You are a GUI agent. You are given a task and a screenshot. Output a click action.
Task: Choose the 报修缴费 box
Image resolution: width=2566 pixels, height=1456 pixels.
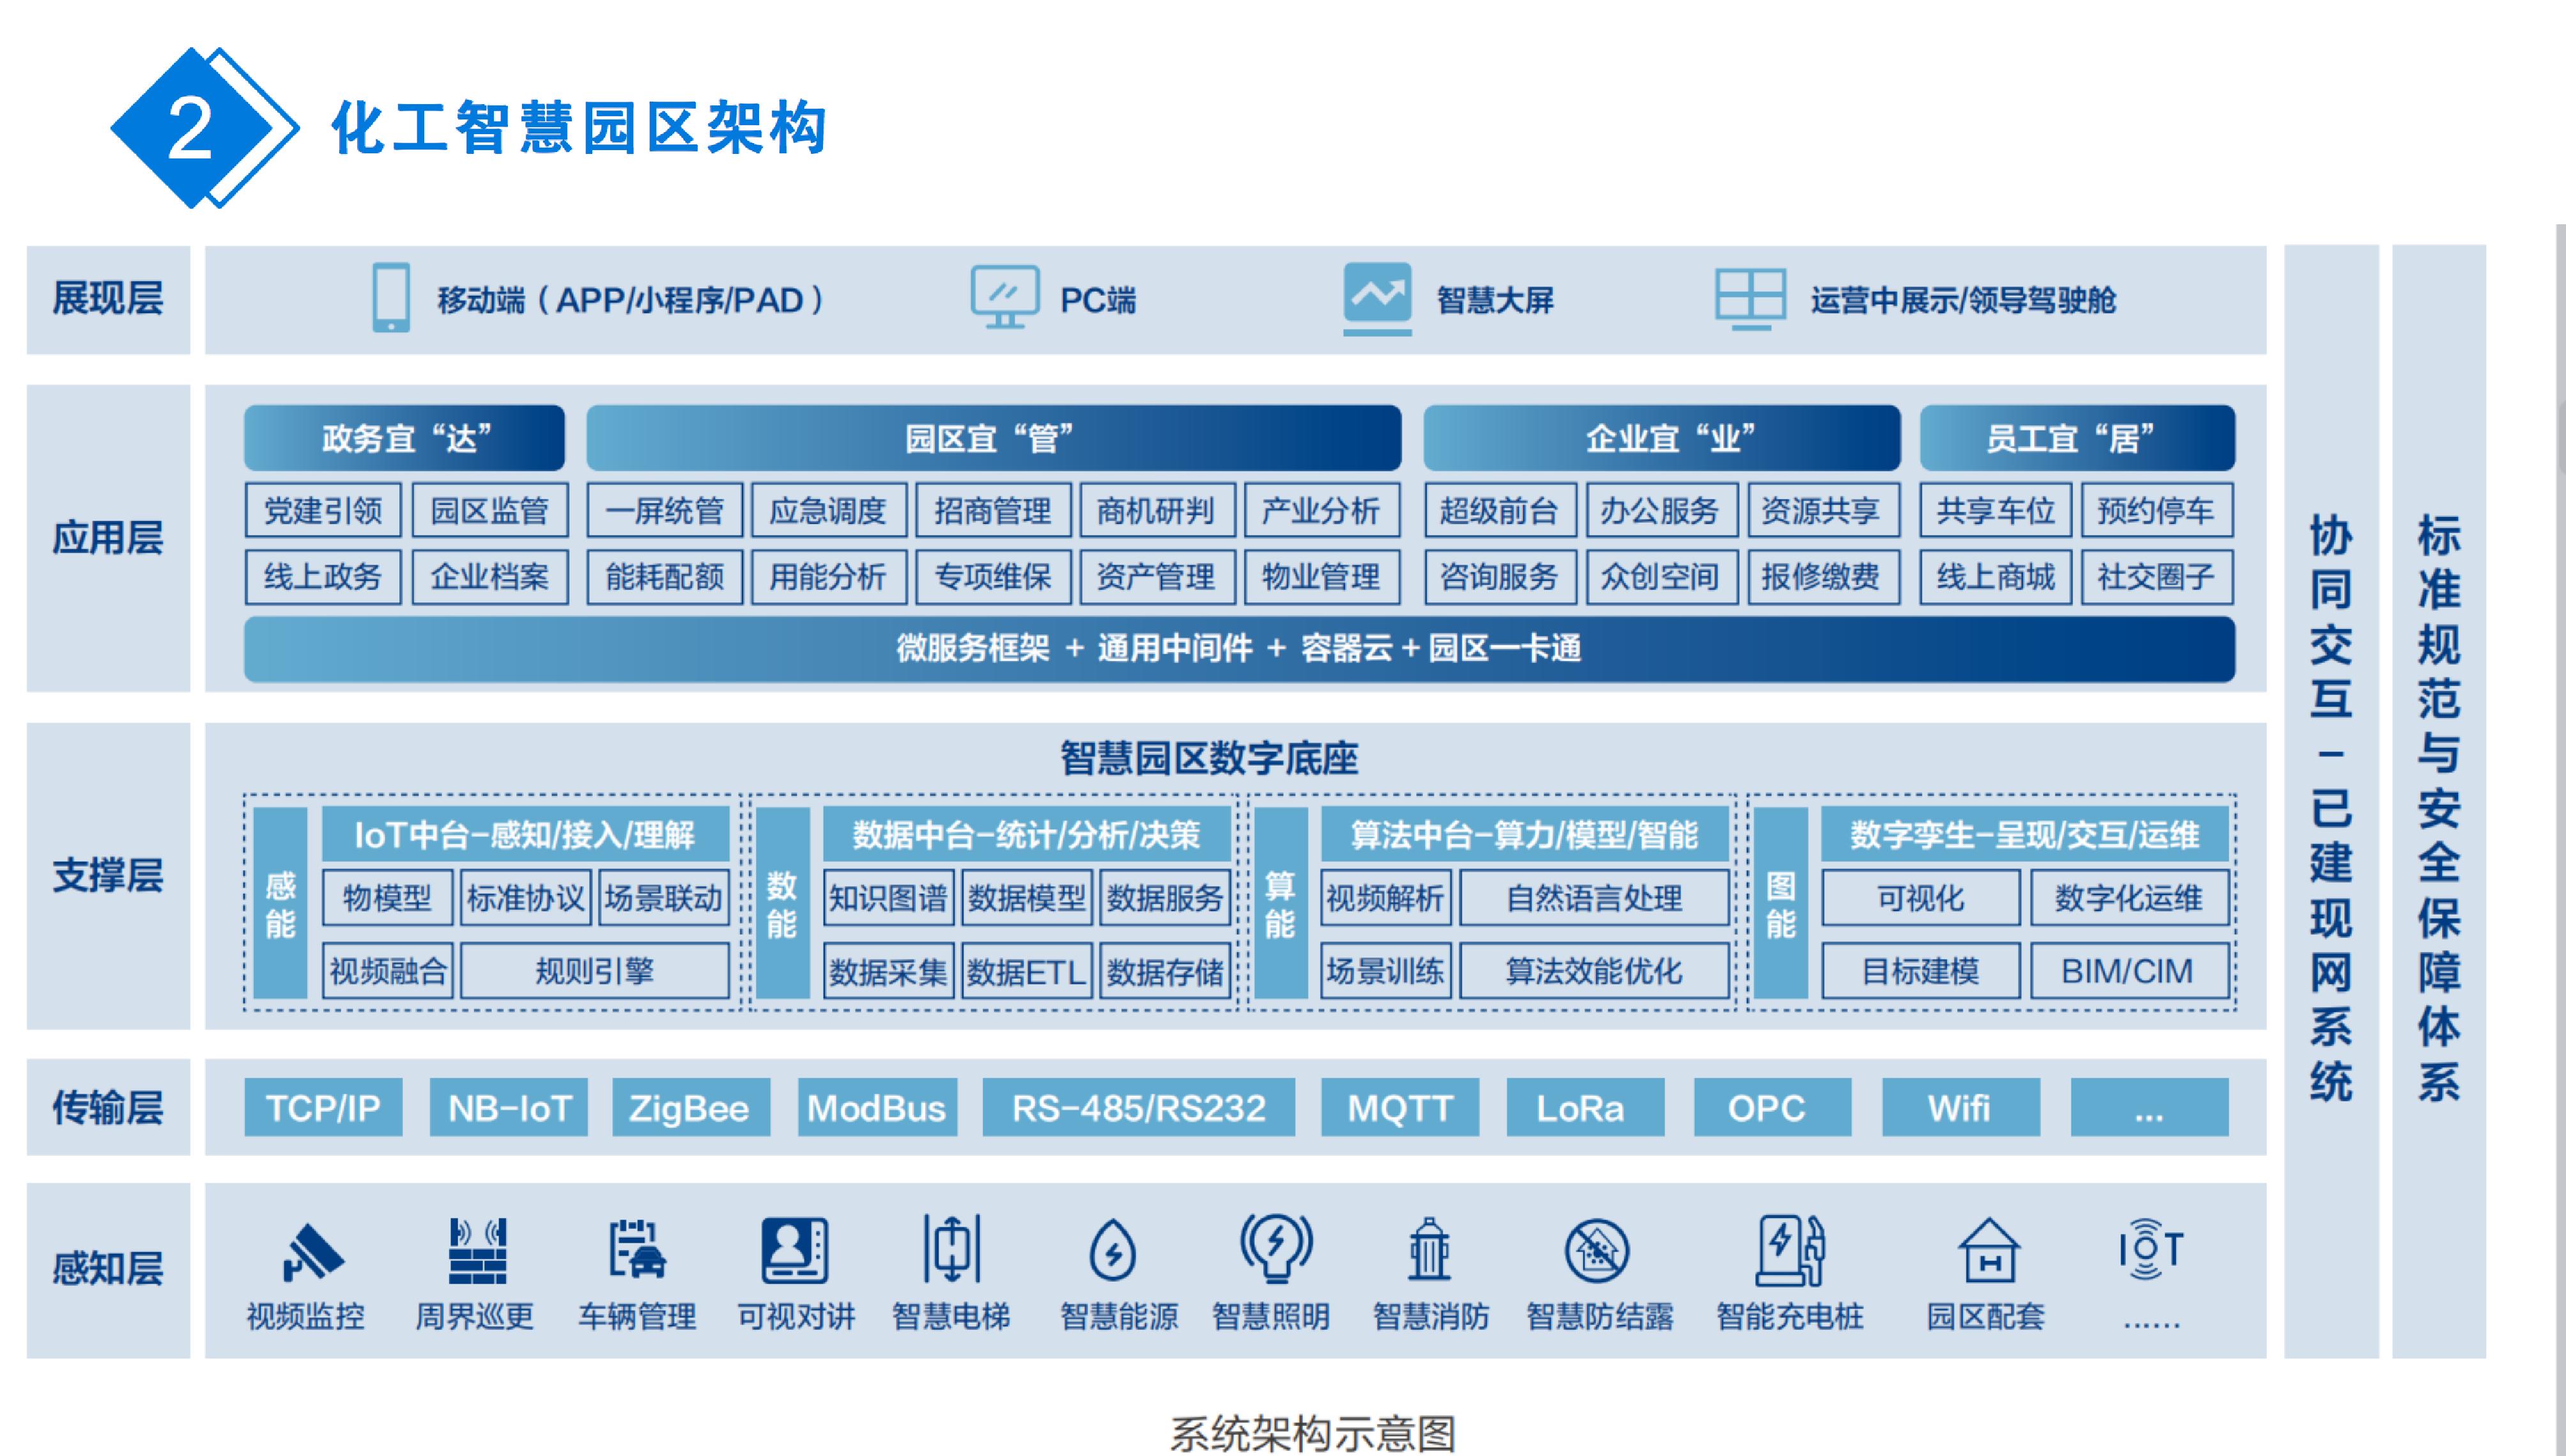(1823, 577)
